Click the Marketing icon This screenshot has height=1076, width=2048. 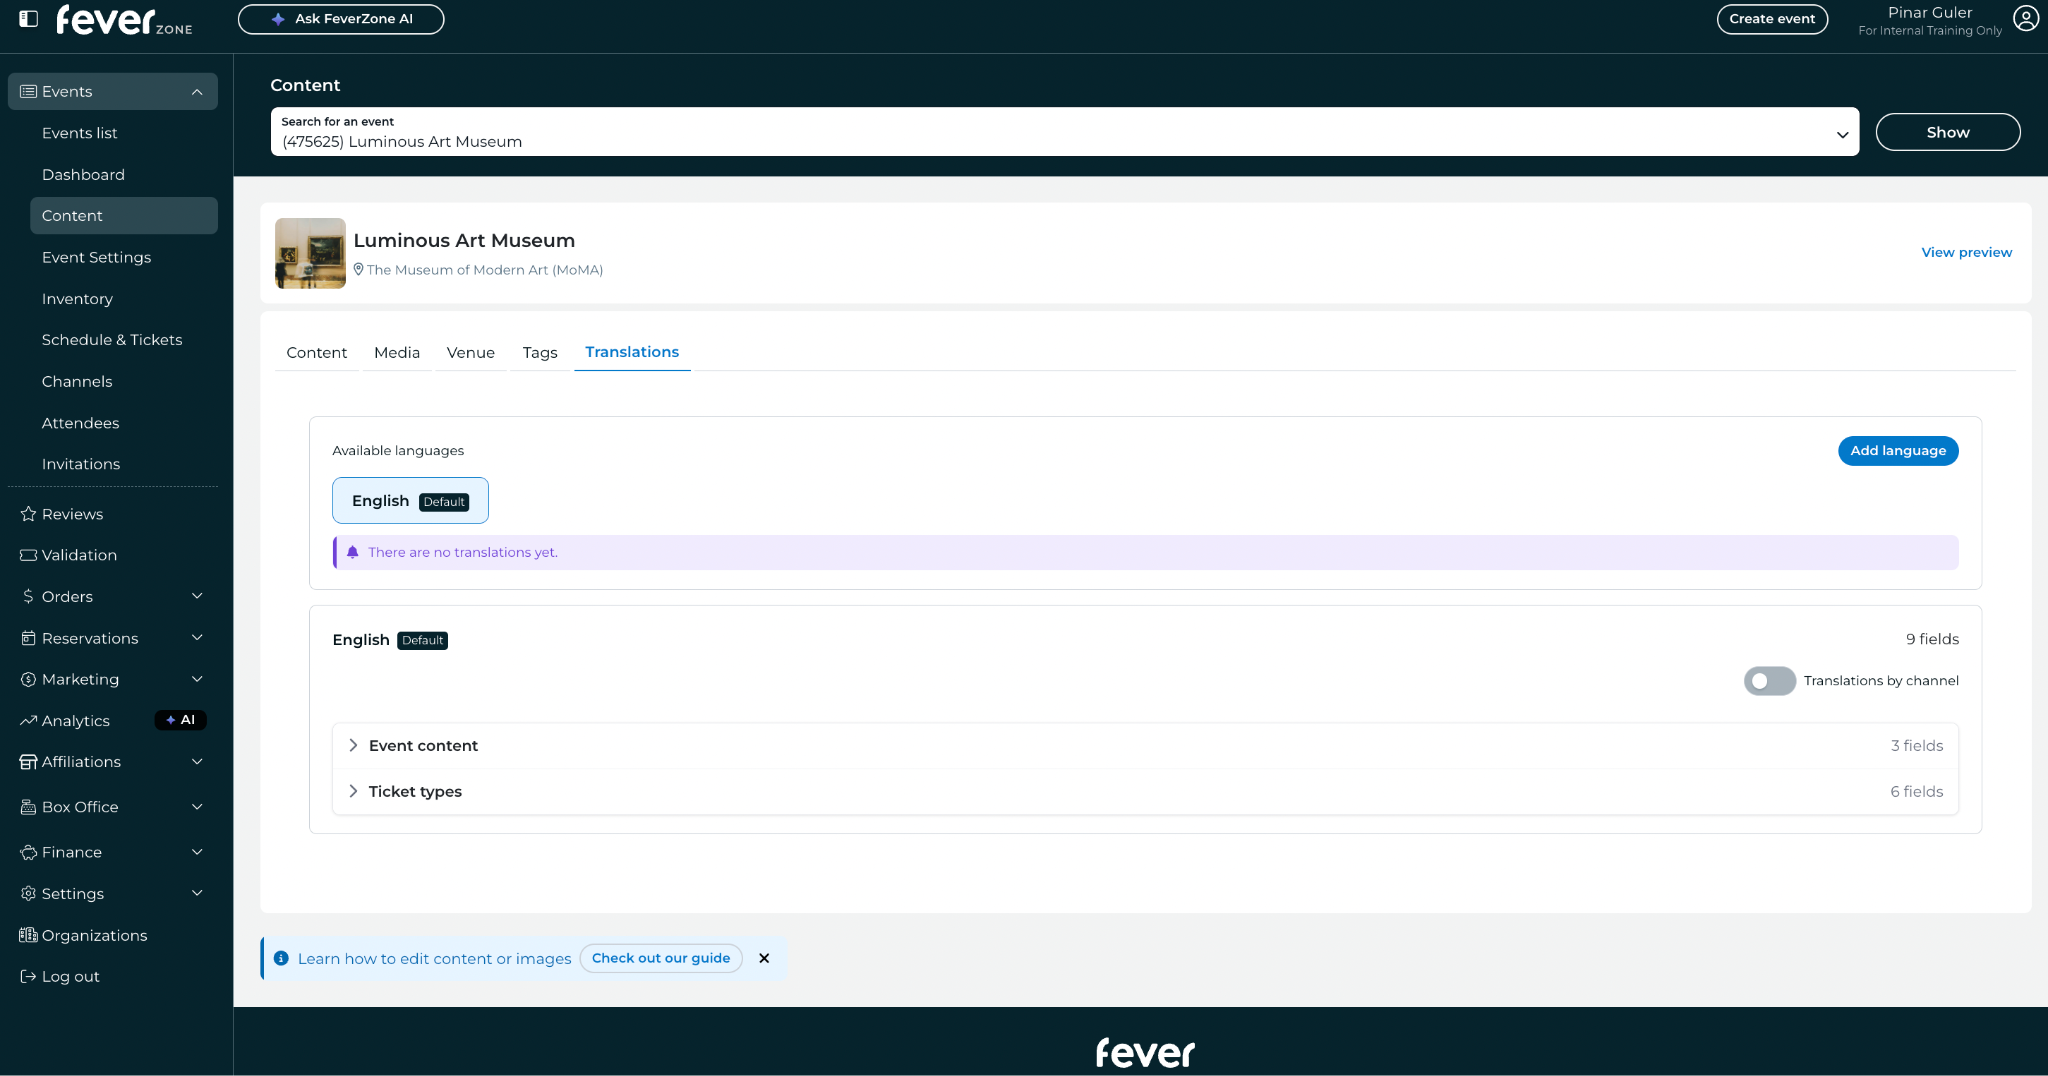click(x=28, y=679)
